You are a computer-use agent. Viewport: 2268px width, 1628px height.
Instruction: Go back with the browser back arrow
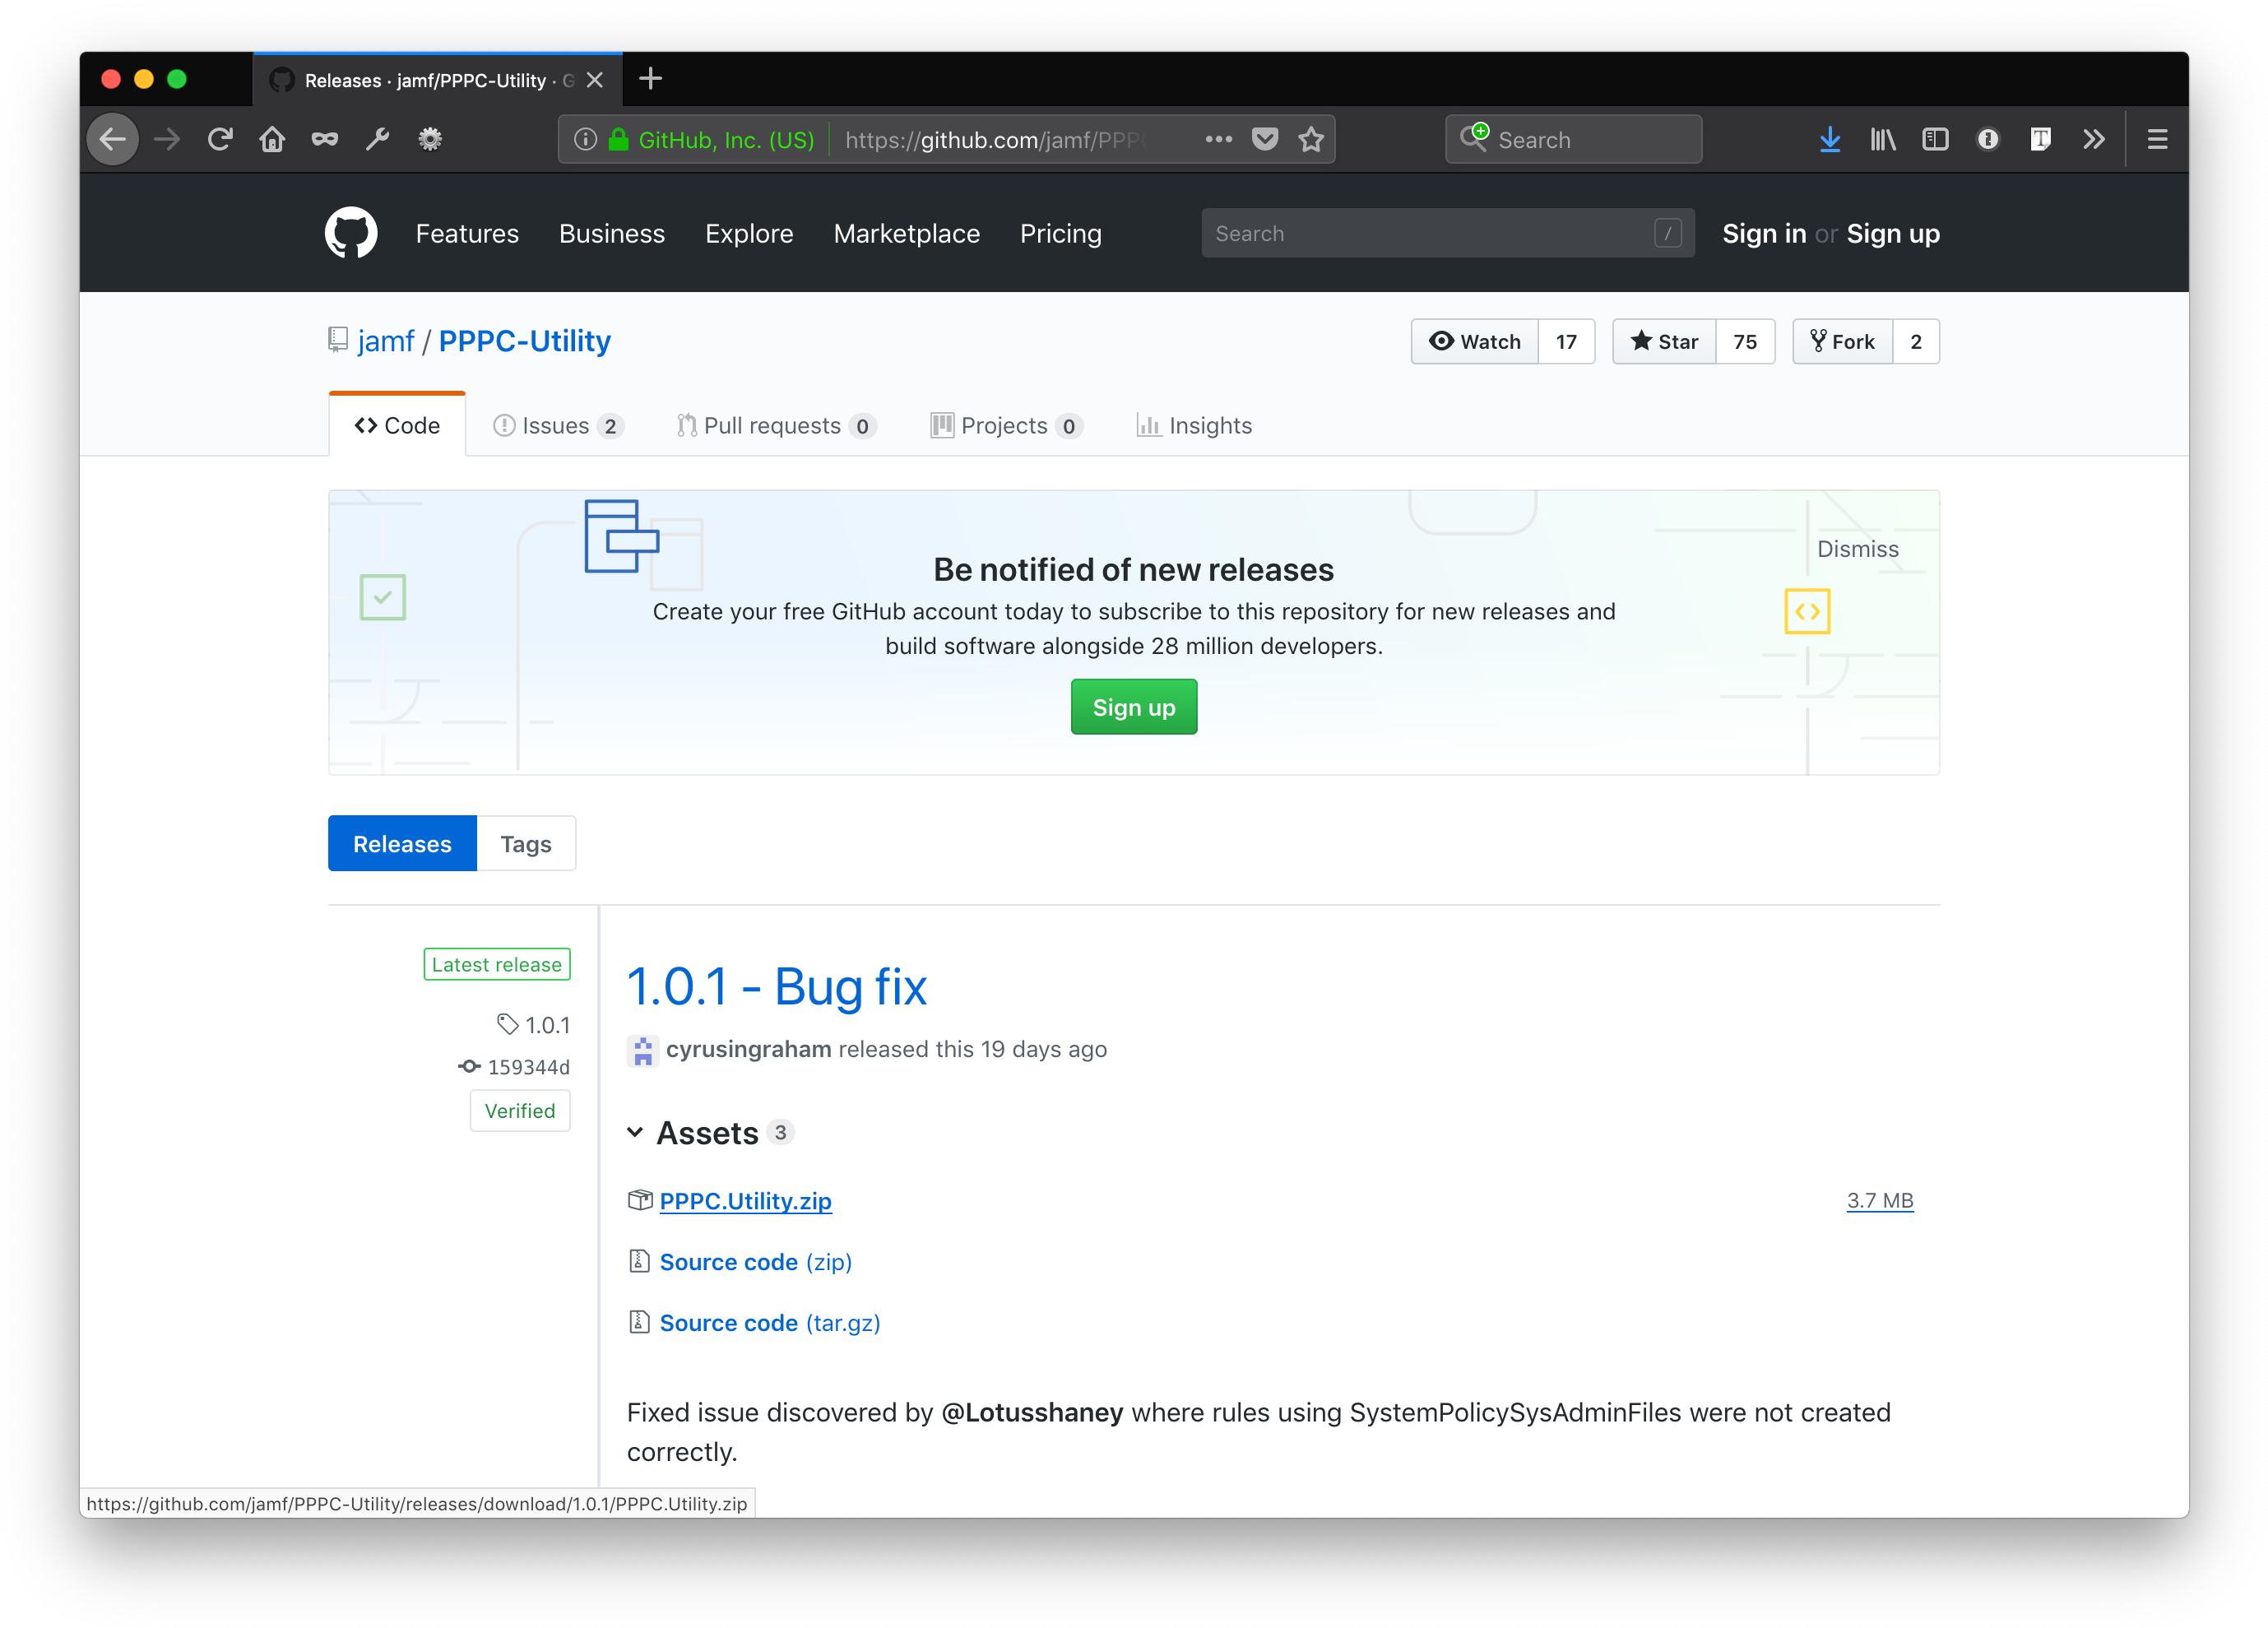(112, 139)
